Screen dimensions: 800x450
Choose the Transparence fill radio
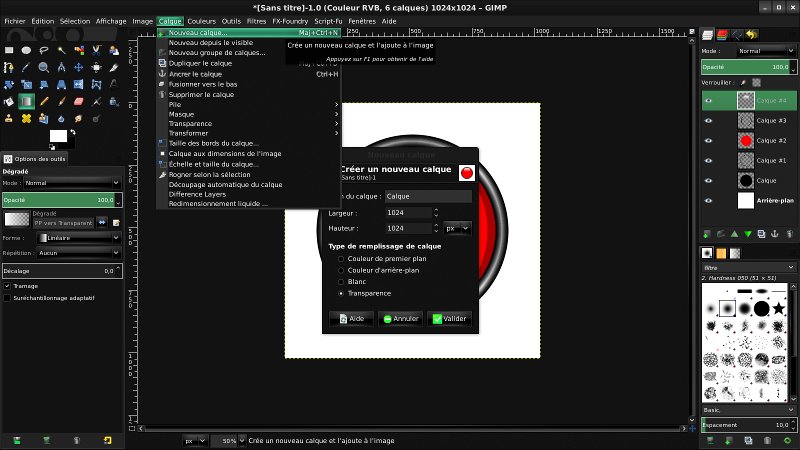(x=341, y=293)
